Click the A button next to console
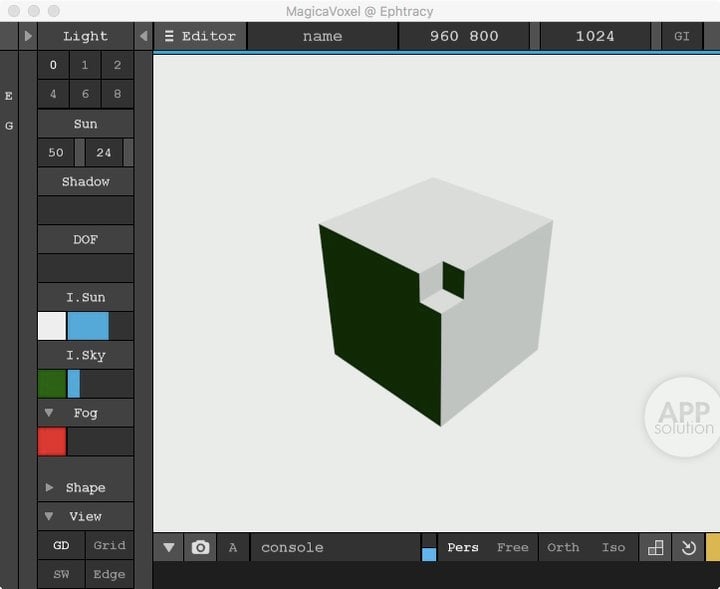This screenshot has height=589, width=720. (233, 547)
